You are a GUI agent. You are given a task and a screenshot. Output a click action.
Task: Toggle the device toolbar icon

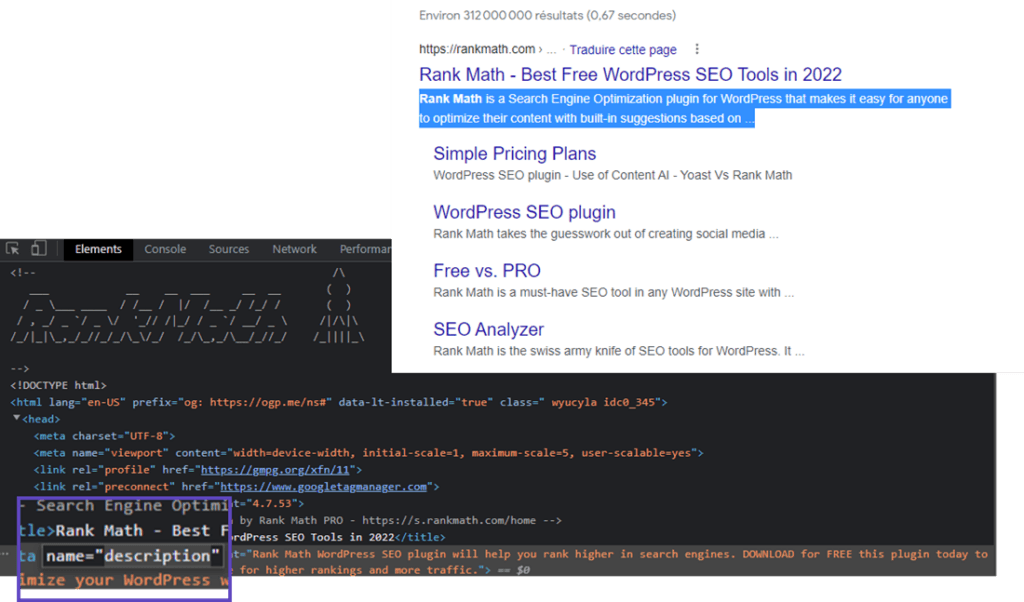38,249
